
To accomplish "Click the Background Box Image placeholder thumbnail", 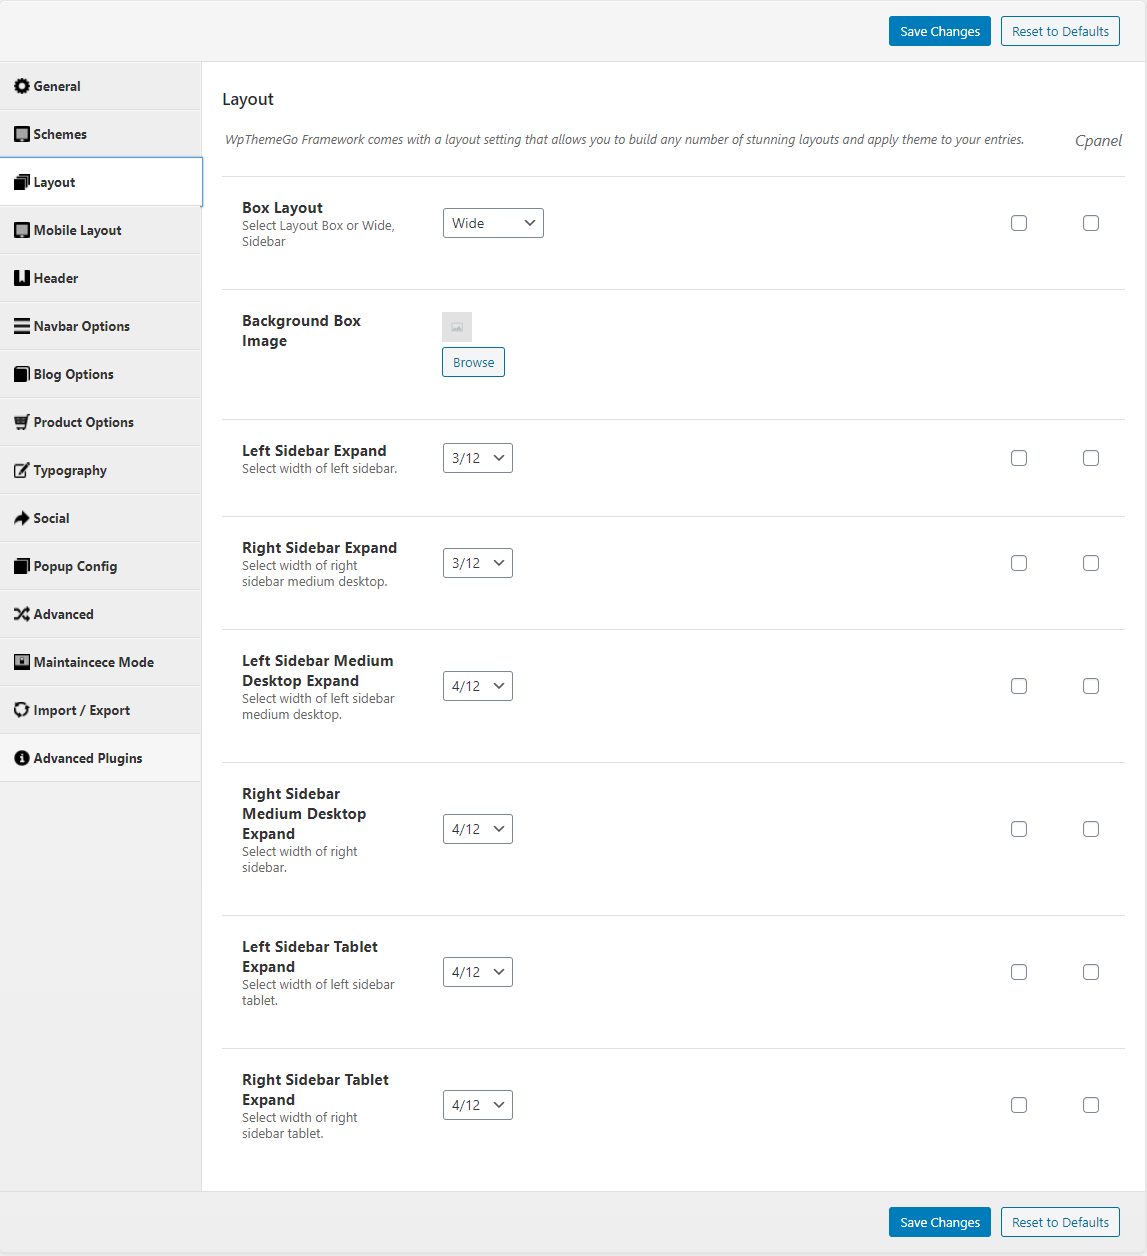I will tap(457, 327).
